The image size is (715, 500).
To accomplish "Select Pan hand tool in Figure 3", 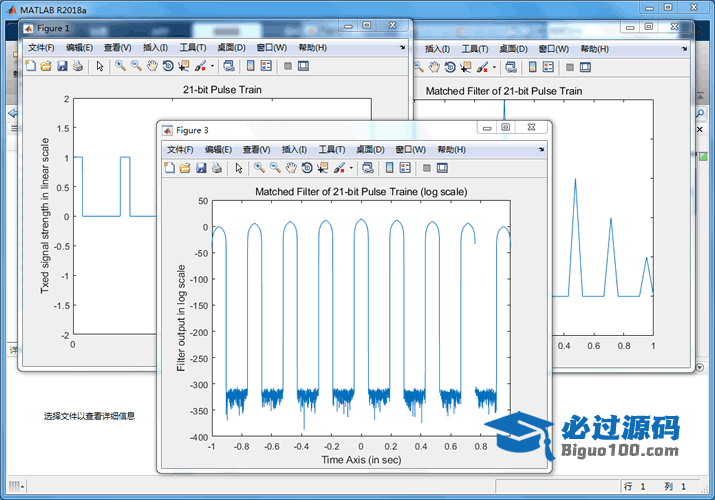I will tap(291, 168).
